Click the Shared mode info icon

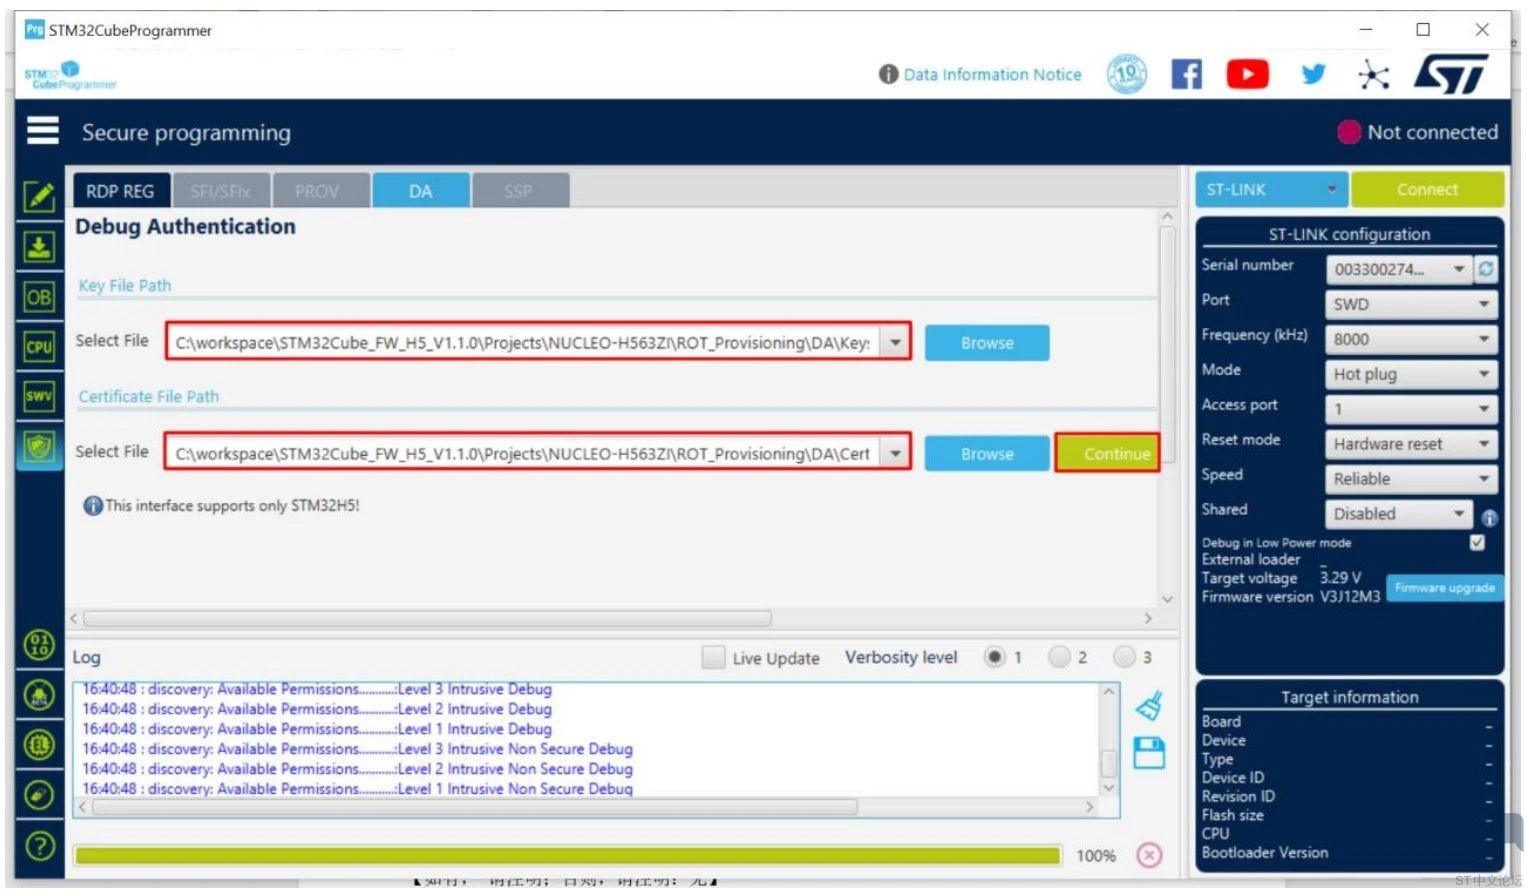(1489, 518)
